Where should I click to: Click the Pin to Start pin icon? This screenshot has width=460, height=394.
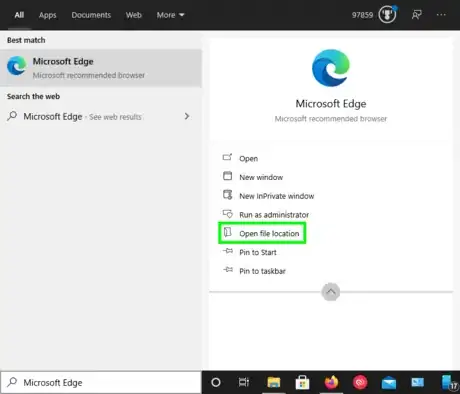[x=228, y=251]
